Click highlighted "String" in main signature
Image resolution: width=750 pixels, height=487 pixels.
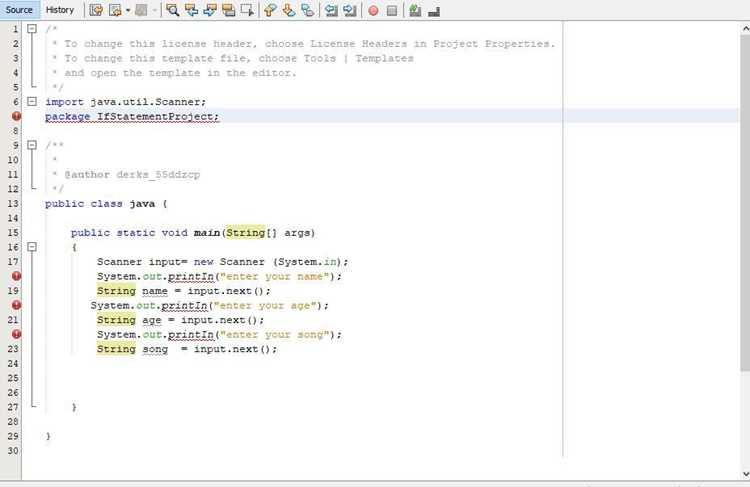coord(245,232)
